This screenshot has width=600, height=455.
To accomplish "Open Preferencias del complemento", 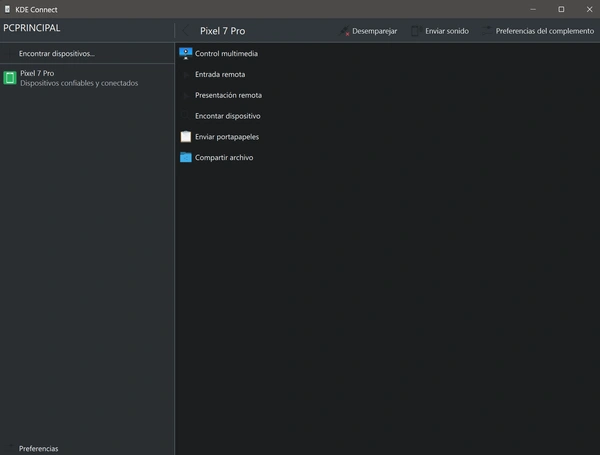I will 538,31.
